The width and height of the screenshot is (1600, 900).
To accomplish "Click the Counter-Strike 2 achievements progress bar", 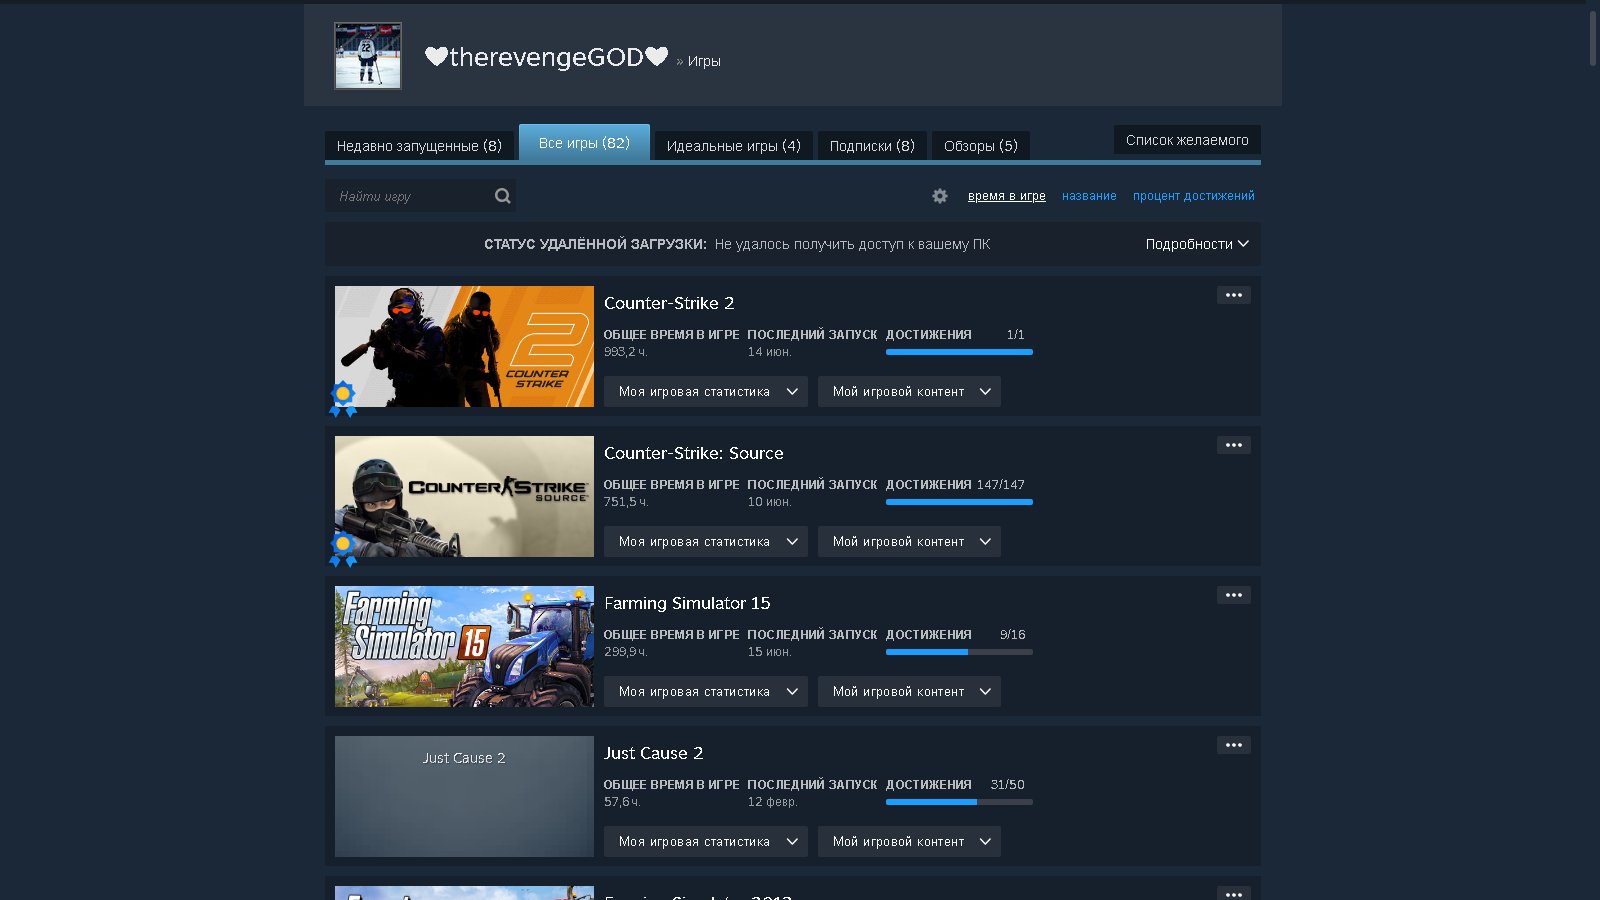I will click(x=959, y=352).
